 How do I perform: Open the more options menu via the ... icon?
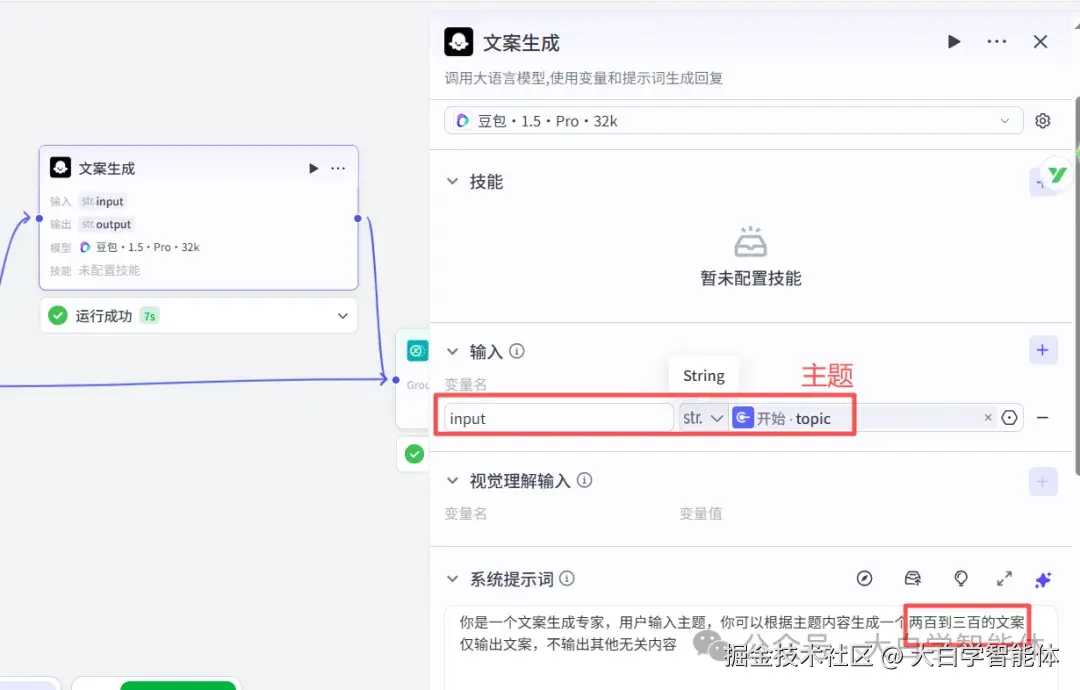(x=997, y=42)
